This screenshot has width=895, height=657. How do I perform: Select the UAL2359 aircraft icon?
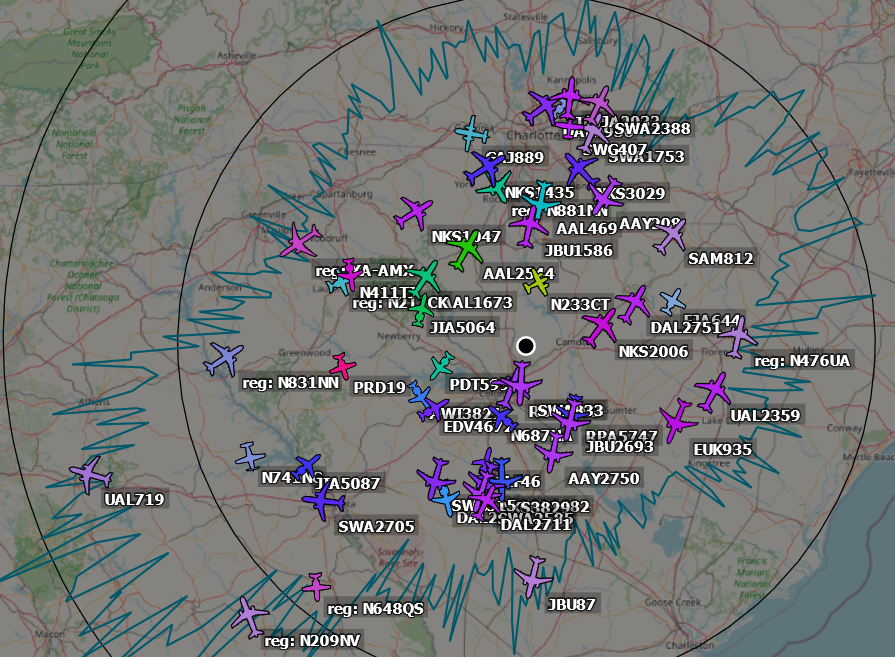pos(716,390)
